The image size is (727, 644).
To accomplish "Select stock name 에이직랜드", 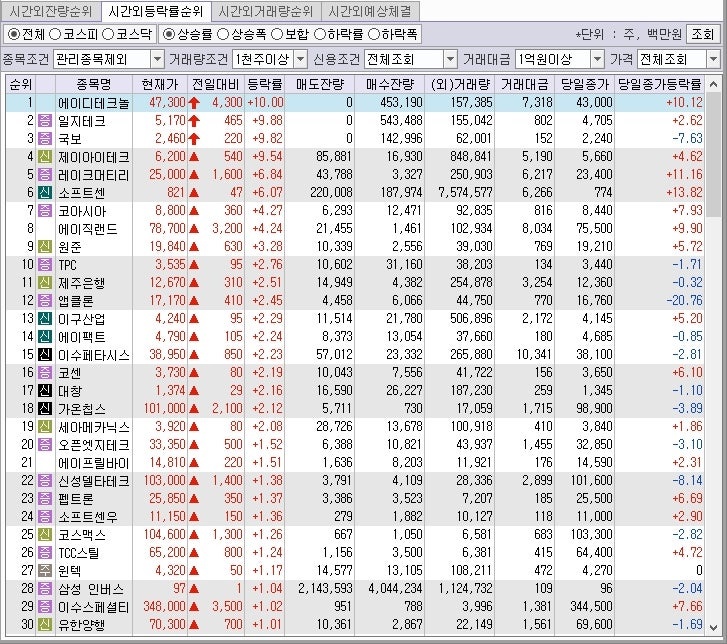I will [88, 229].
